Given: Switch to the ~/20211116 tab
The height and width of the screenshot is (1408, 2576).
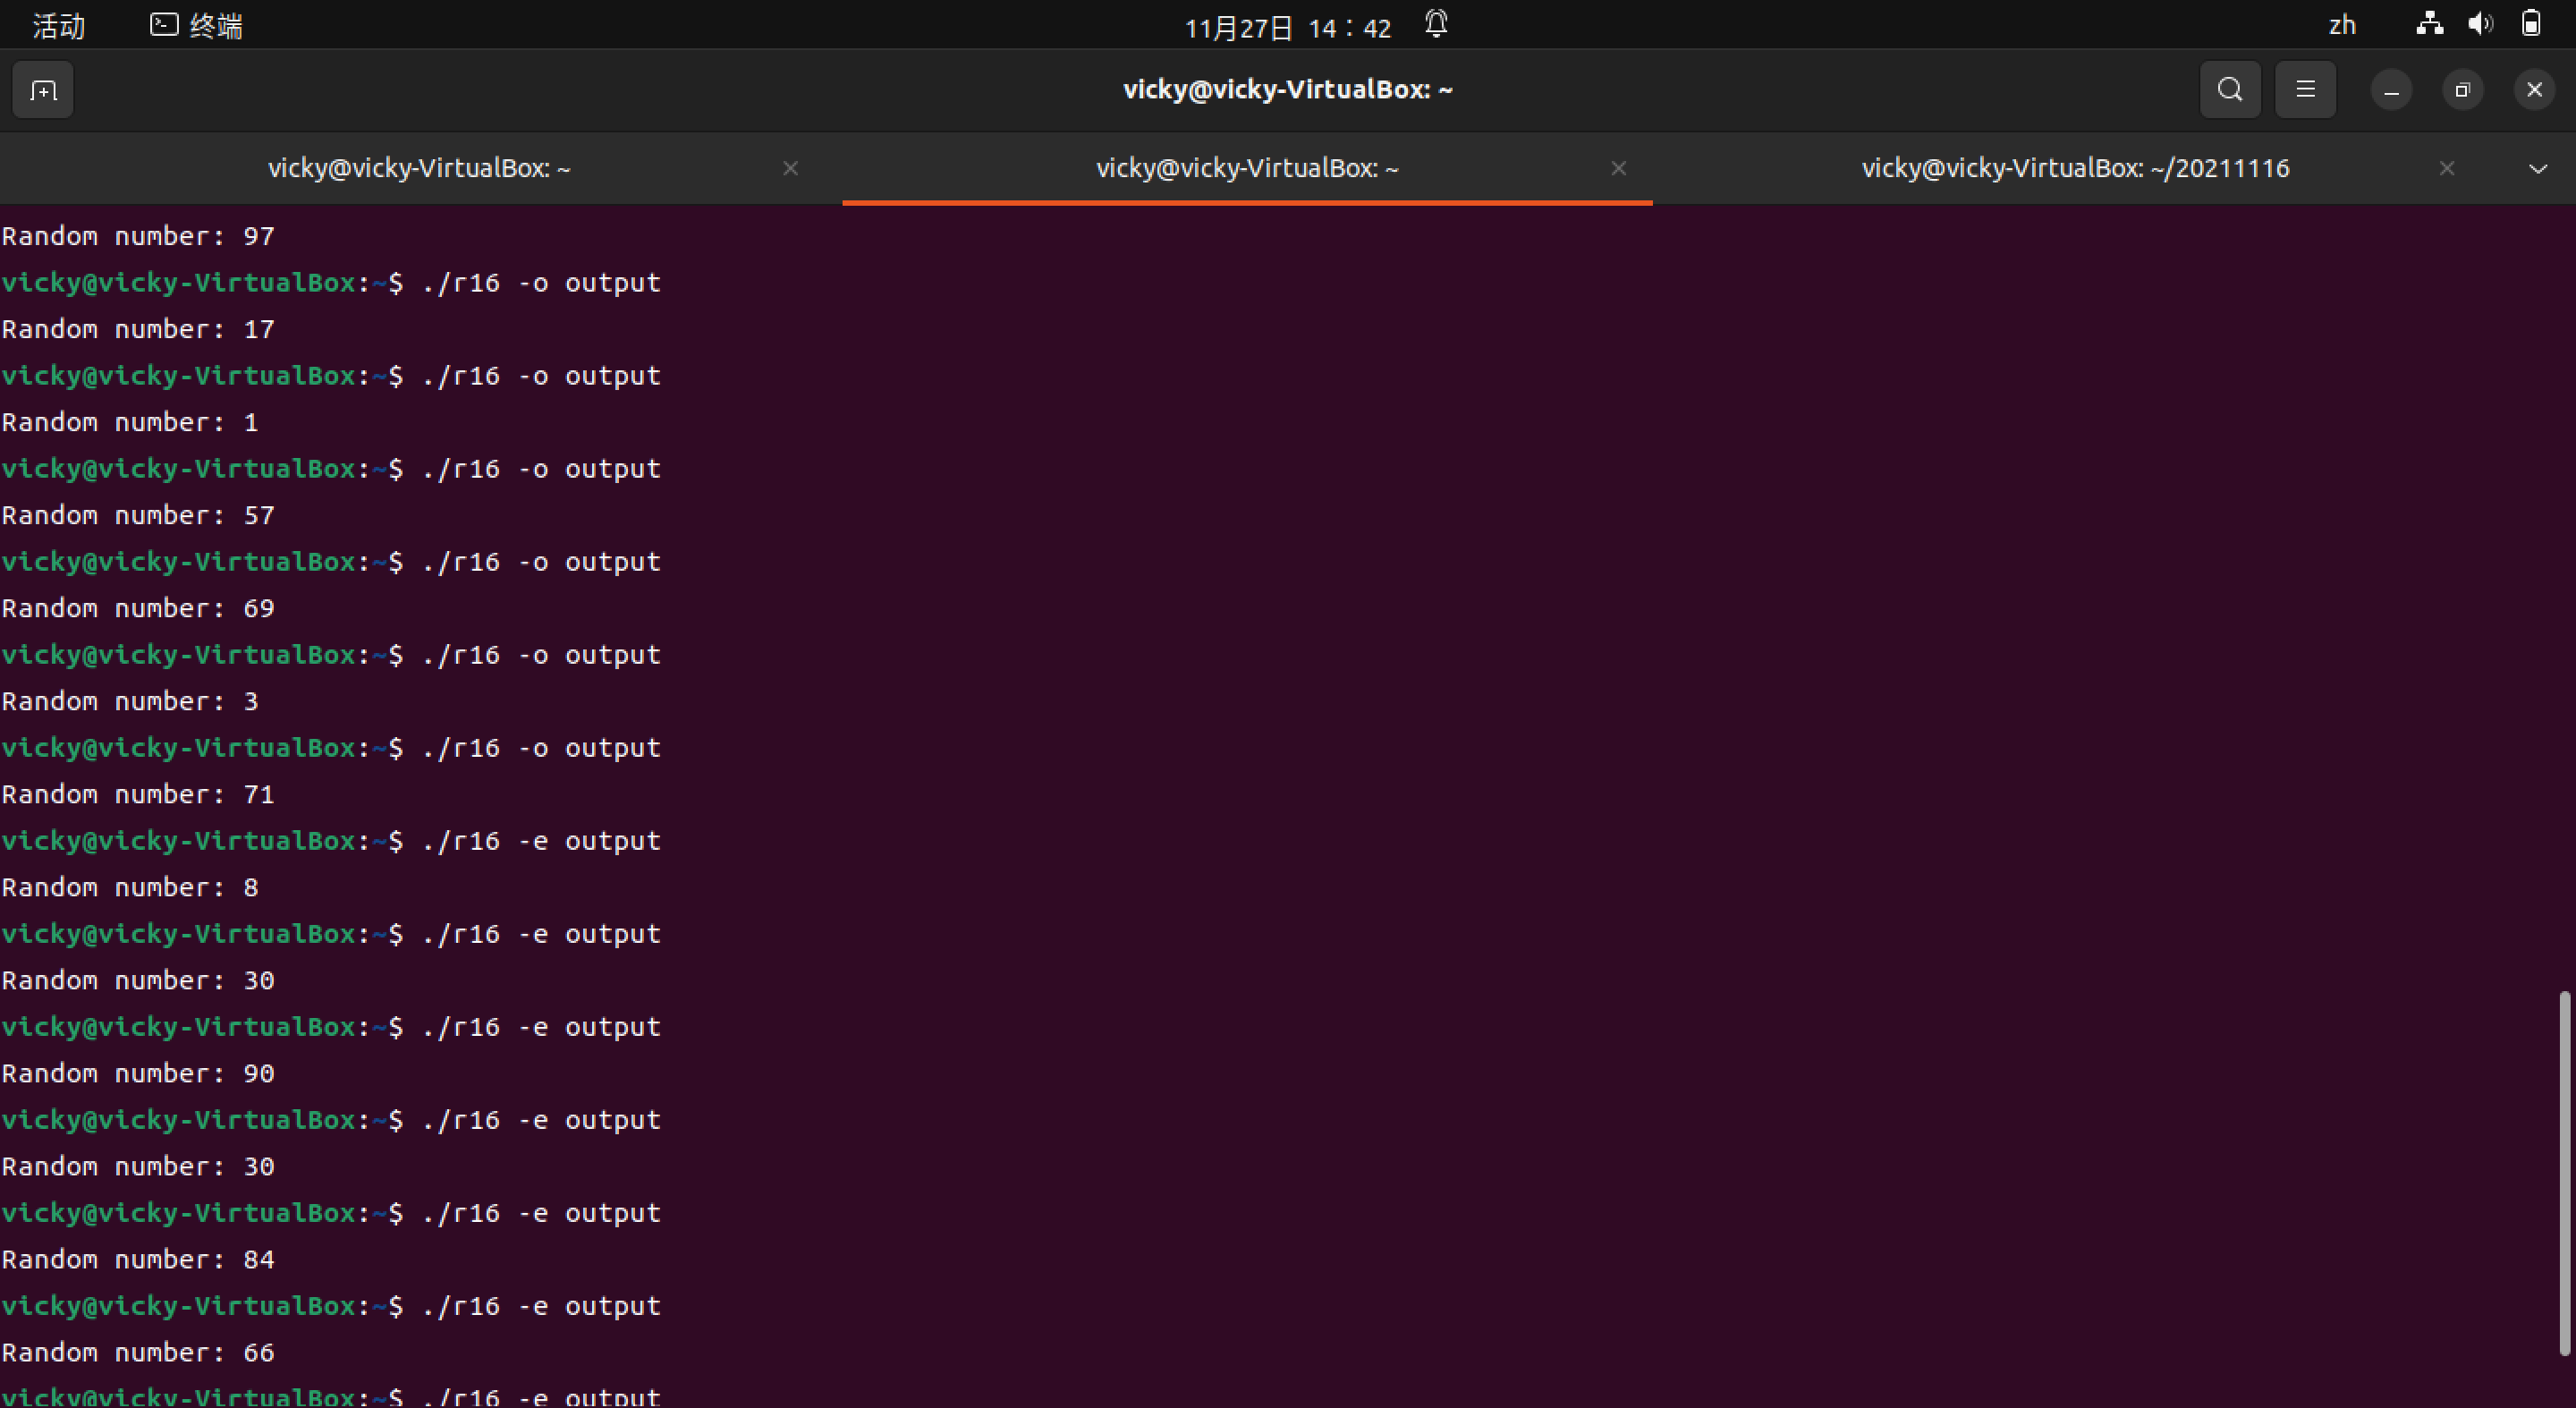Looking at the screenshot, I should click(x=2074, y=168).
